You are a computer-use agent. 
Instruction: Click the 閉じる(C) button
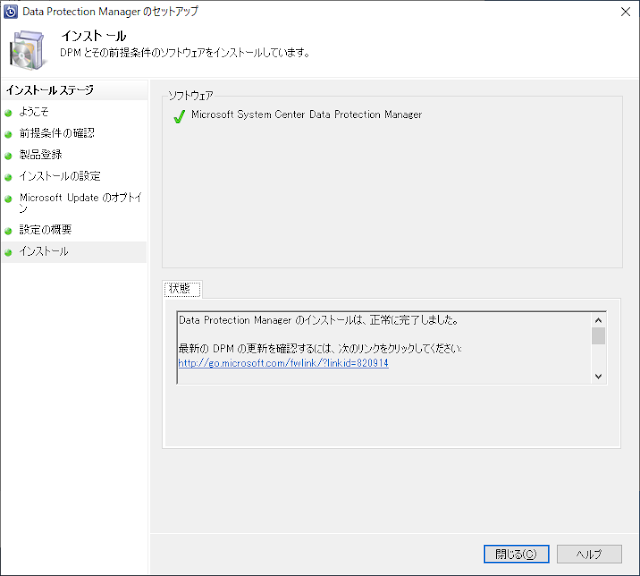(516, 554)
